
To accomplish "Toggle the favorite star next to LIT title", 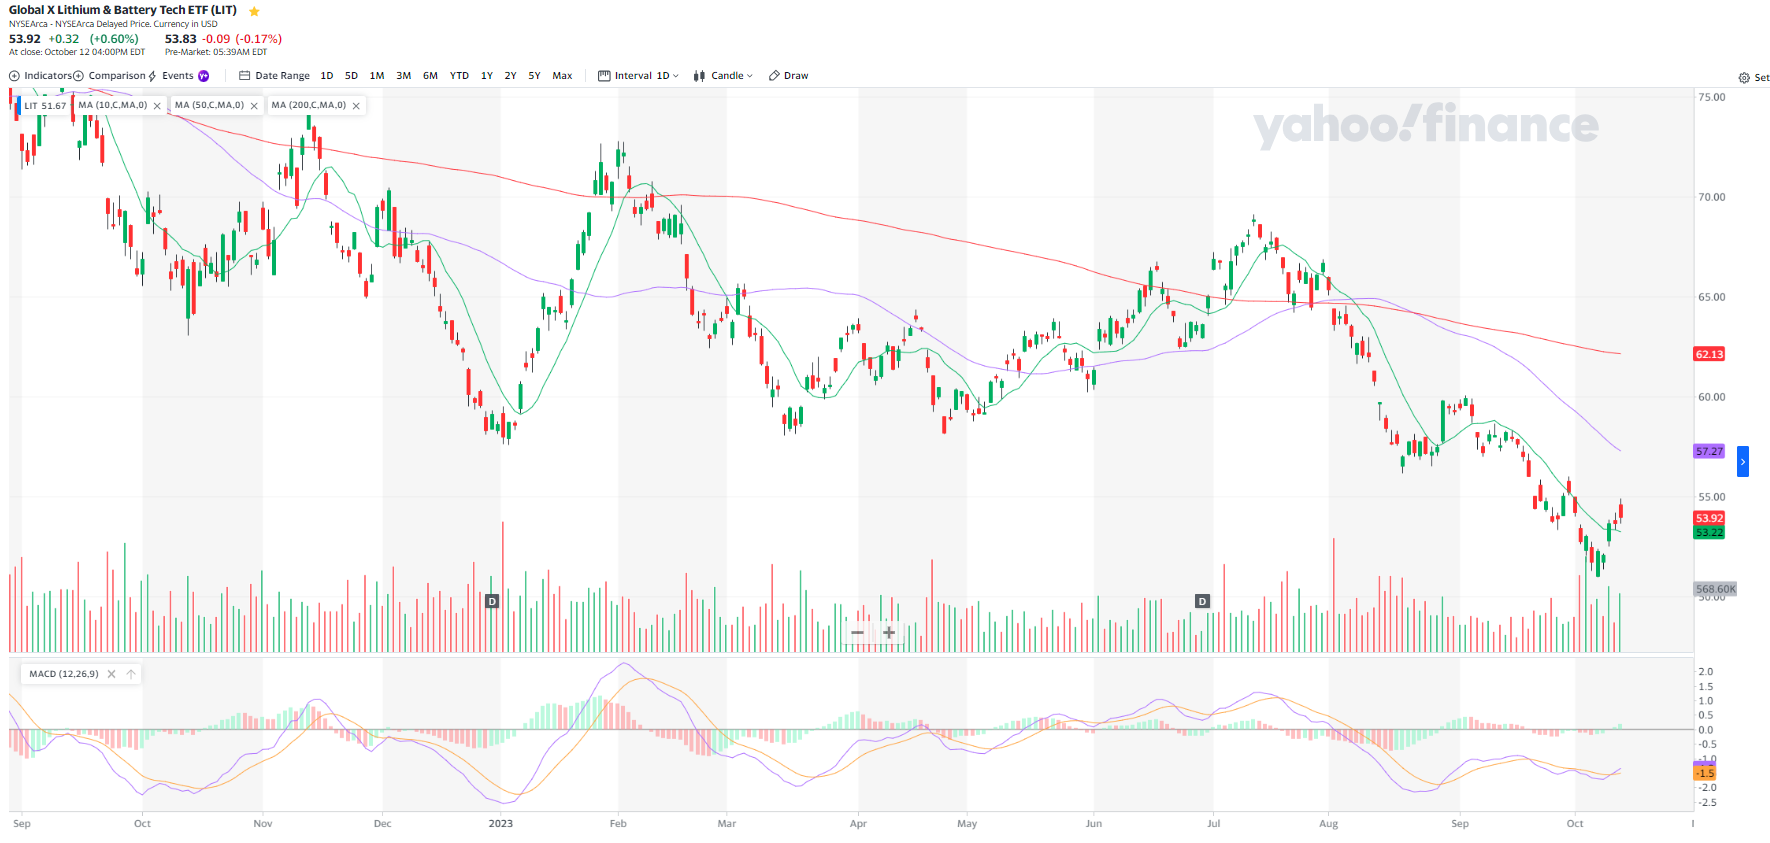I will 254,11.
